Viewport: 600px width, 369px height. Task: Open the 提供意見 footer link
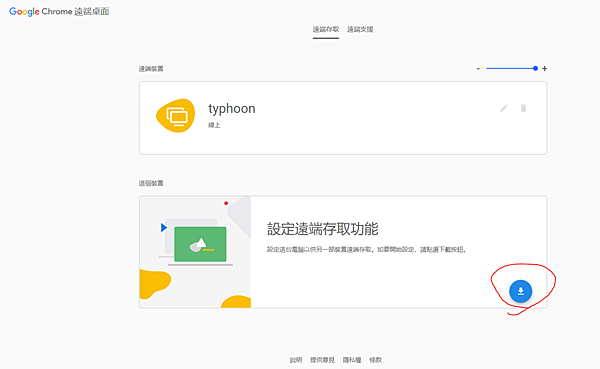[322, 360]
